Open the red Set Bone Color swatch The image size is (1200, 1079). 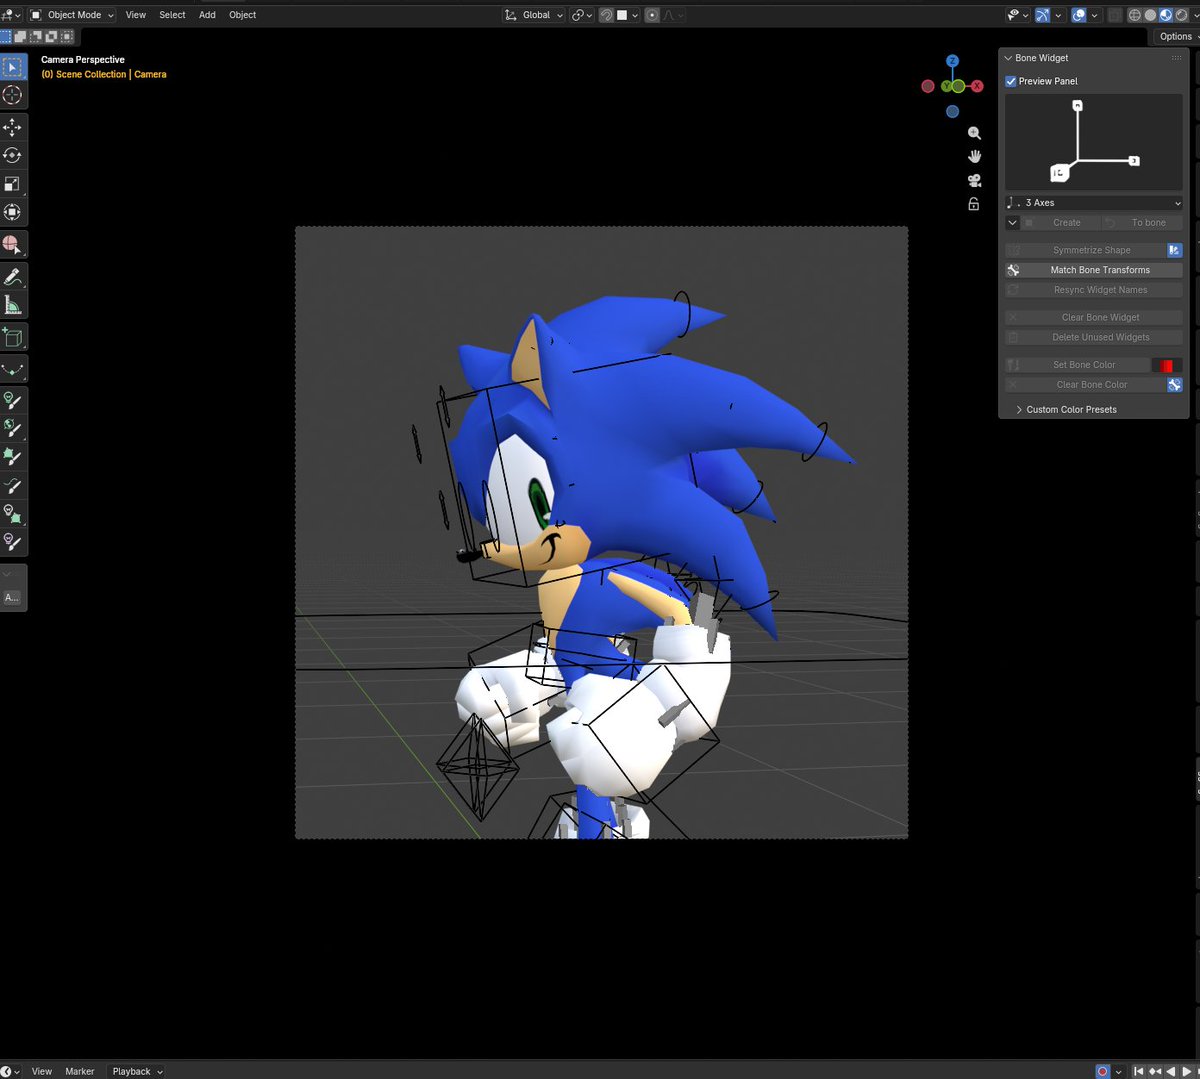point(1167,365)
